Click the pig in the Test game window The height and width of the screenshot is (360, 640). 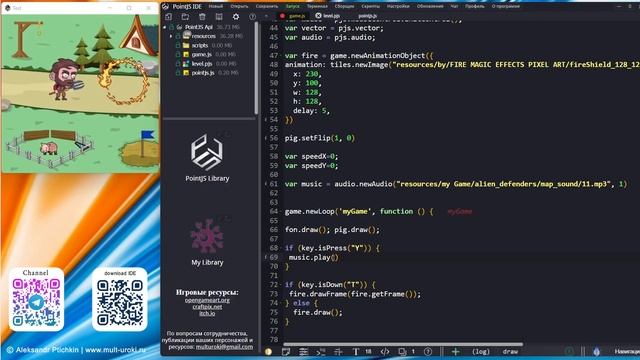click(x=49, y=148)
